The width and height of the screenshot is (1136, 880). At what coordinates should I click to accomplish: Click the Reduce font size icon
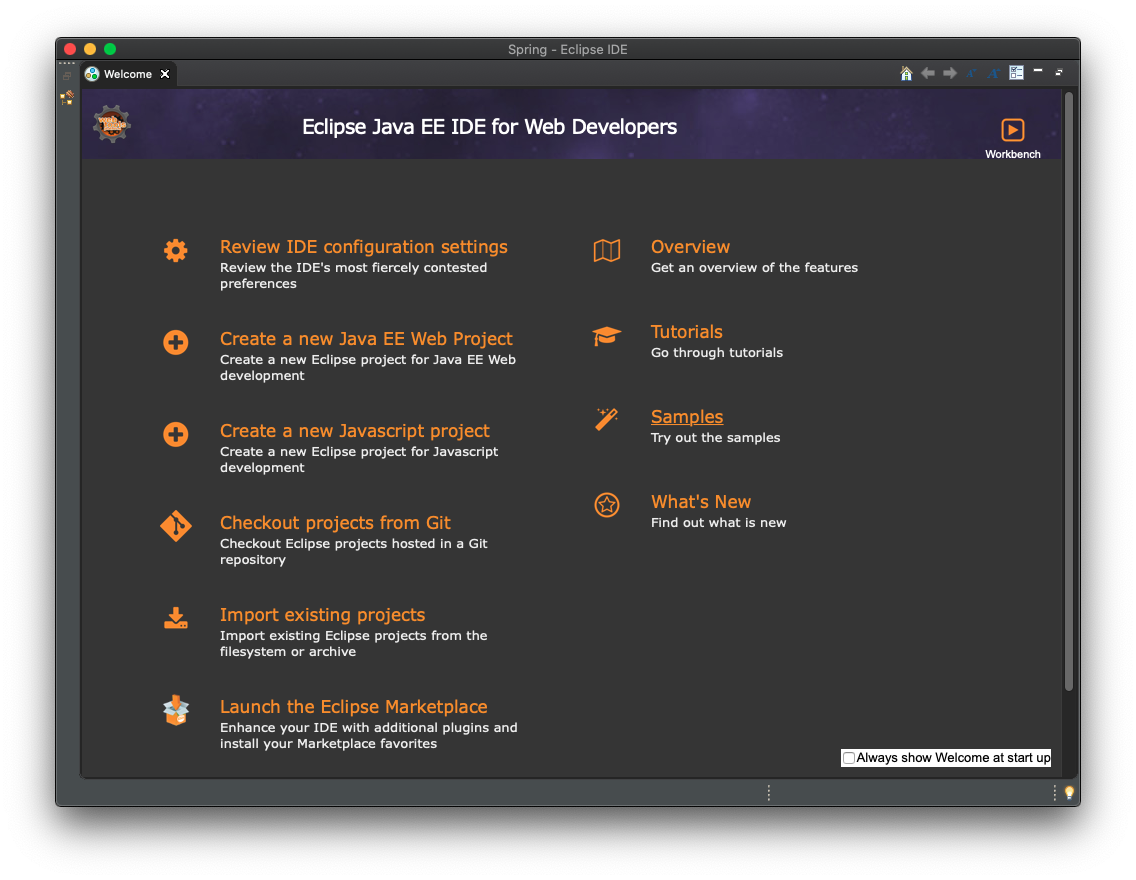click(971, 73)
